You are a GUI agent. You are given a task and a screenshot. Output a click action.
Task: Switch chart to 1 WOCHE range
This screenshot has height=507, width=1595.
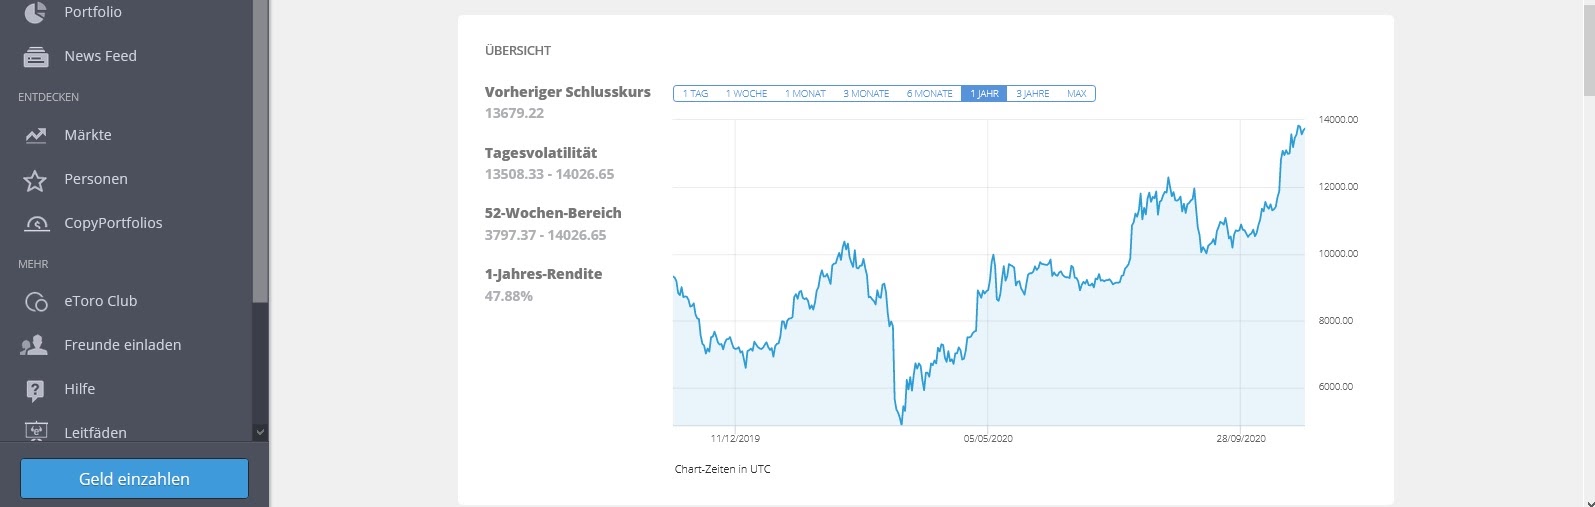[x=746, y=94]
